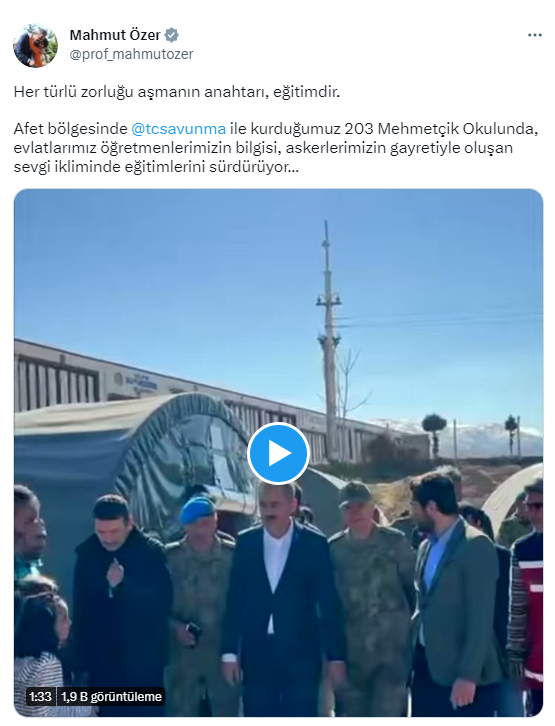This screenshot has height=726, width=555.
Task: Open the @prof_mahmutozer handle
Action: click(x=131, y=54)
